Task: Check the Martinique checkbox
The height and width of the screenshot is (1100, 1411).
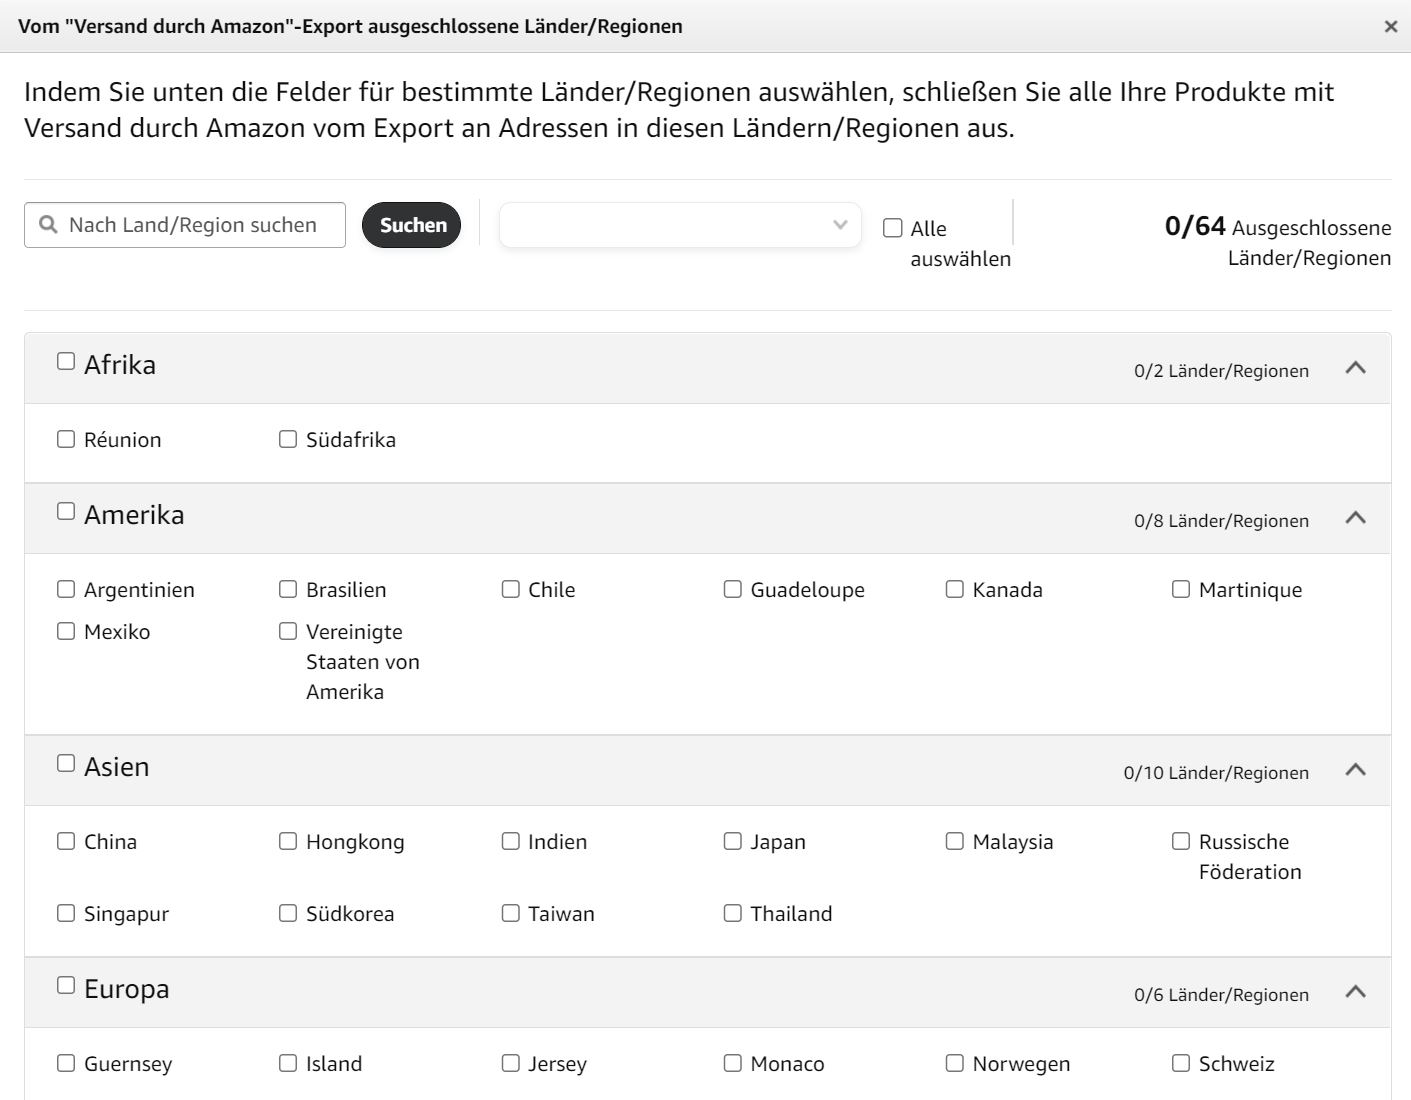Action: click(1181, 589)
